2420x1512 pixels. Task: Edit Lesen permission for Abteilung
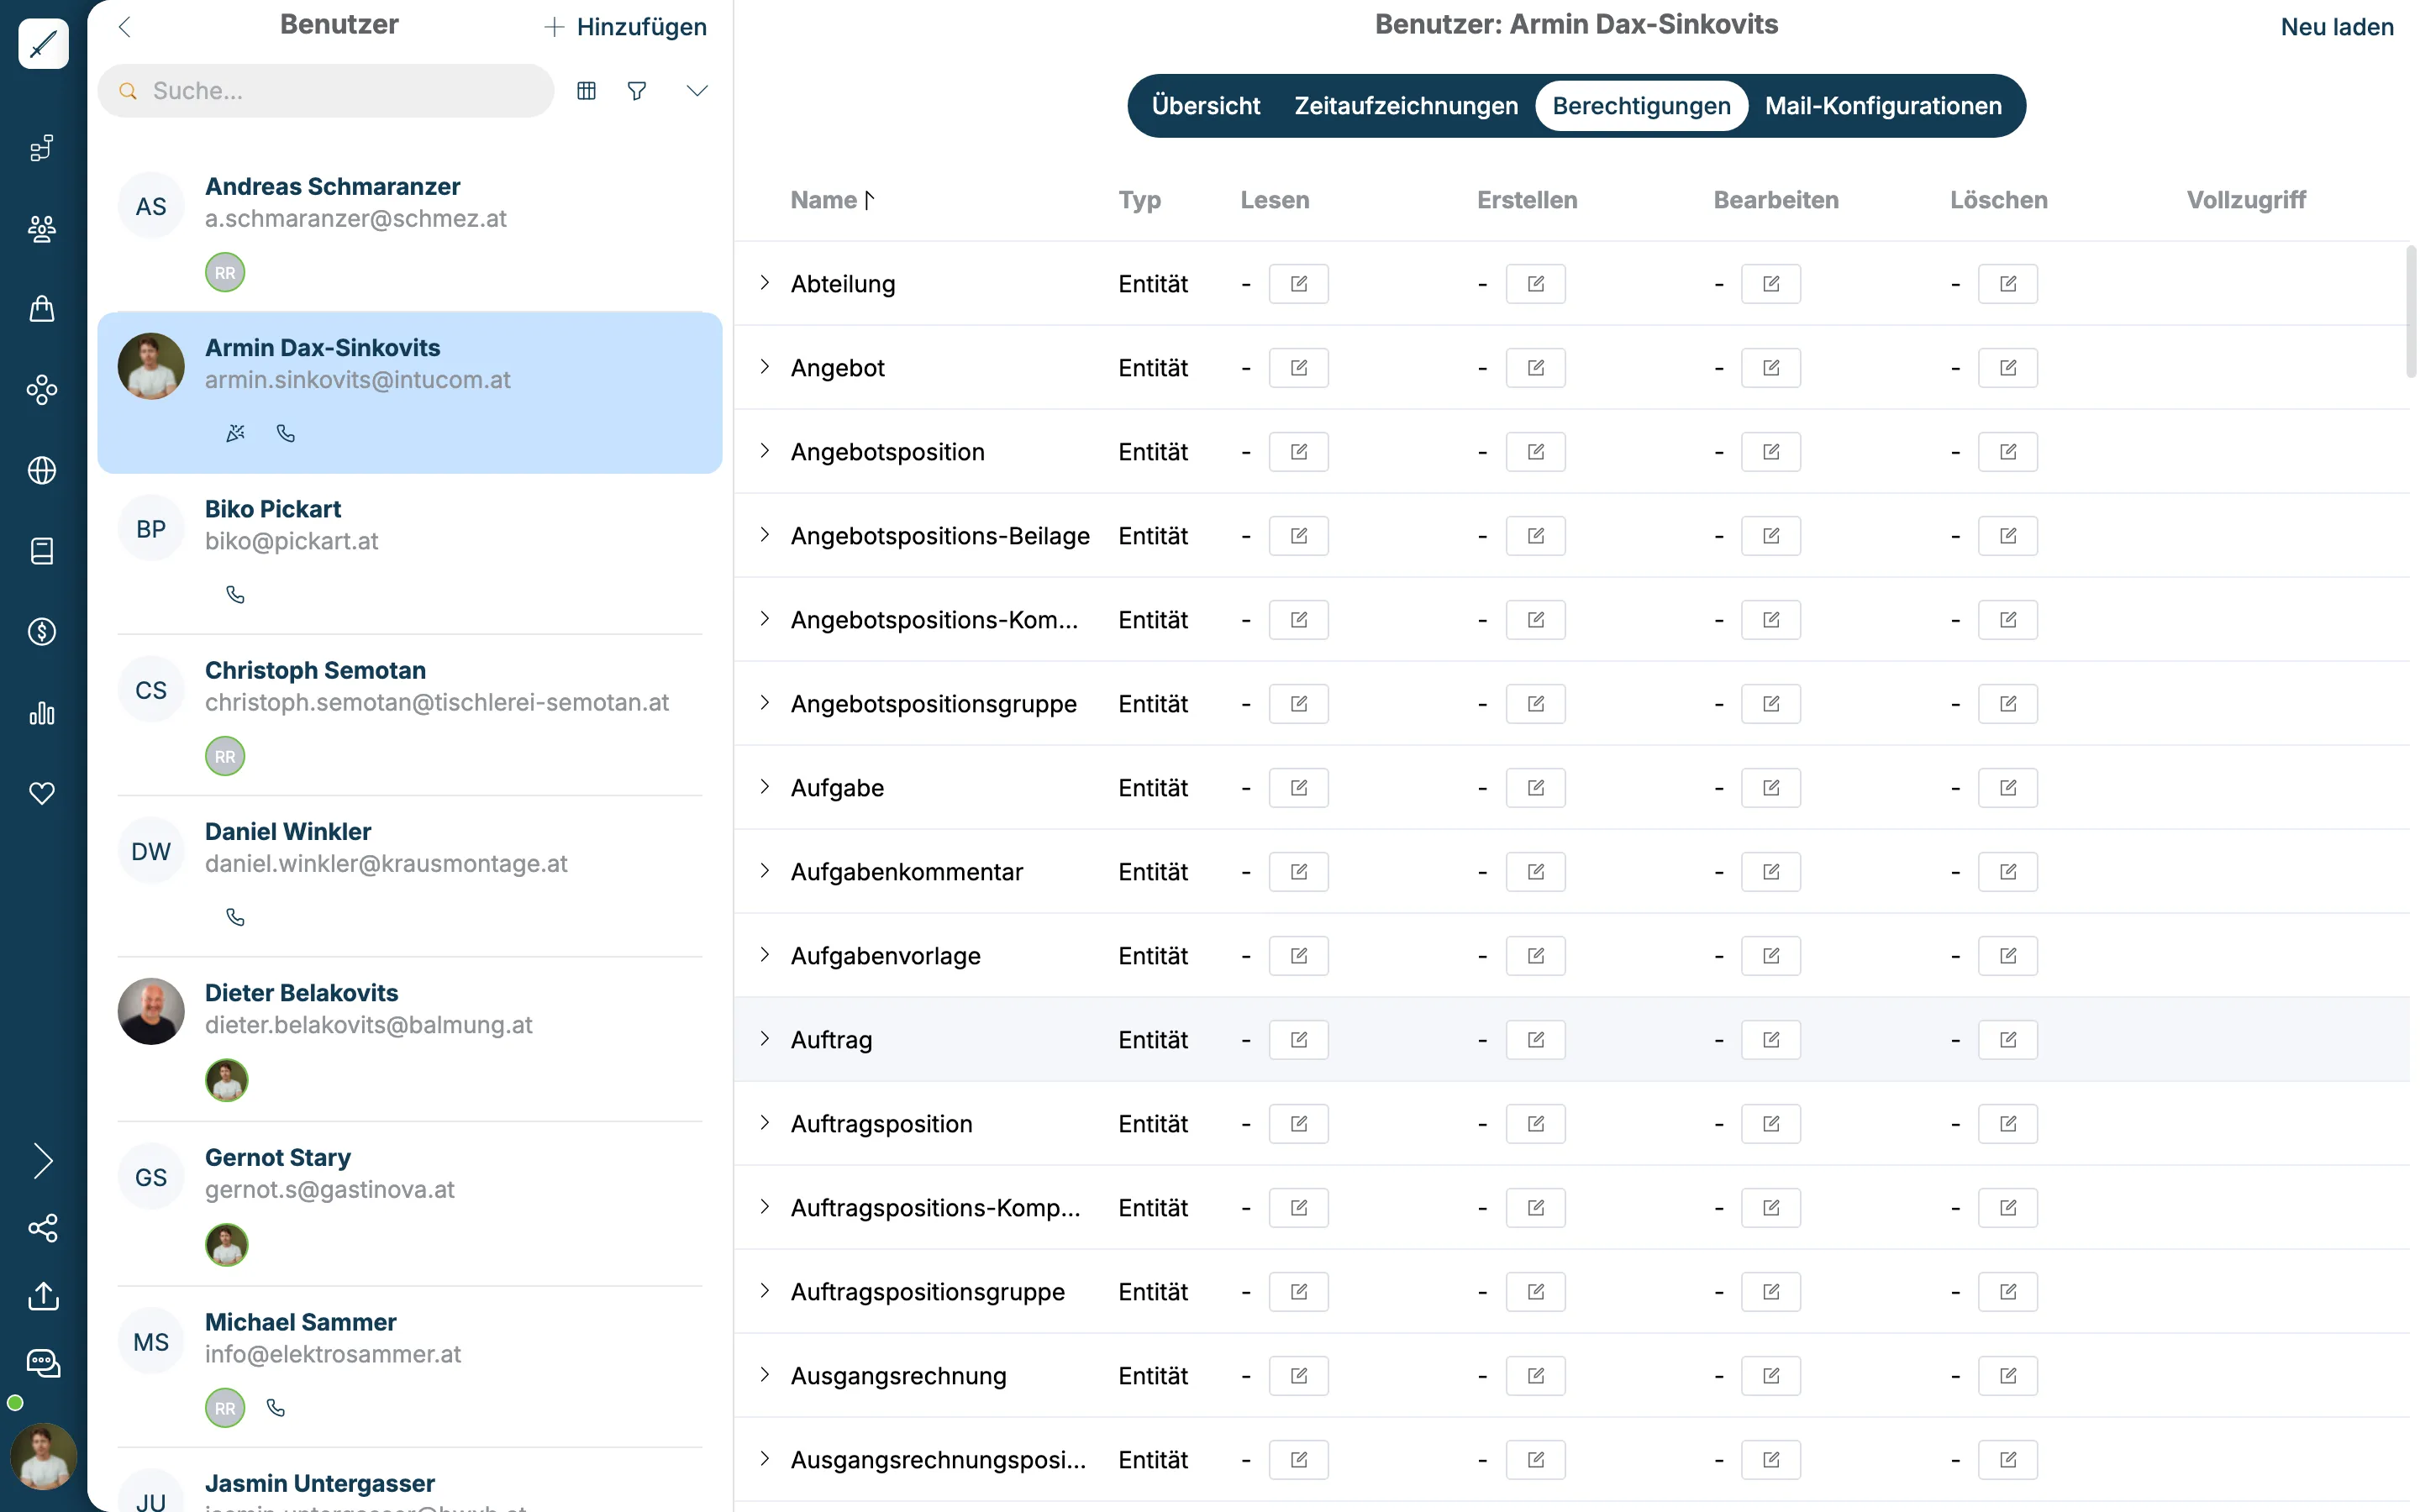[1298, 284]
